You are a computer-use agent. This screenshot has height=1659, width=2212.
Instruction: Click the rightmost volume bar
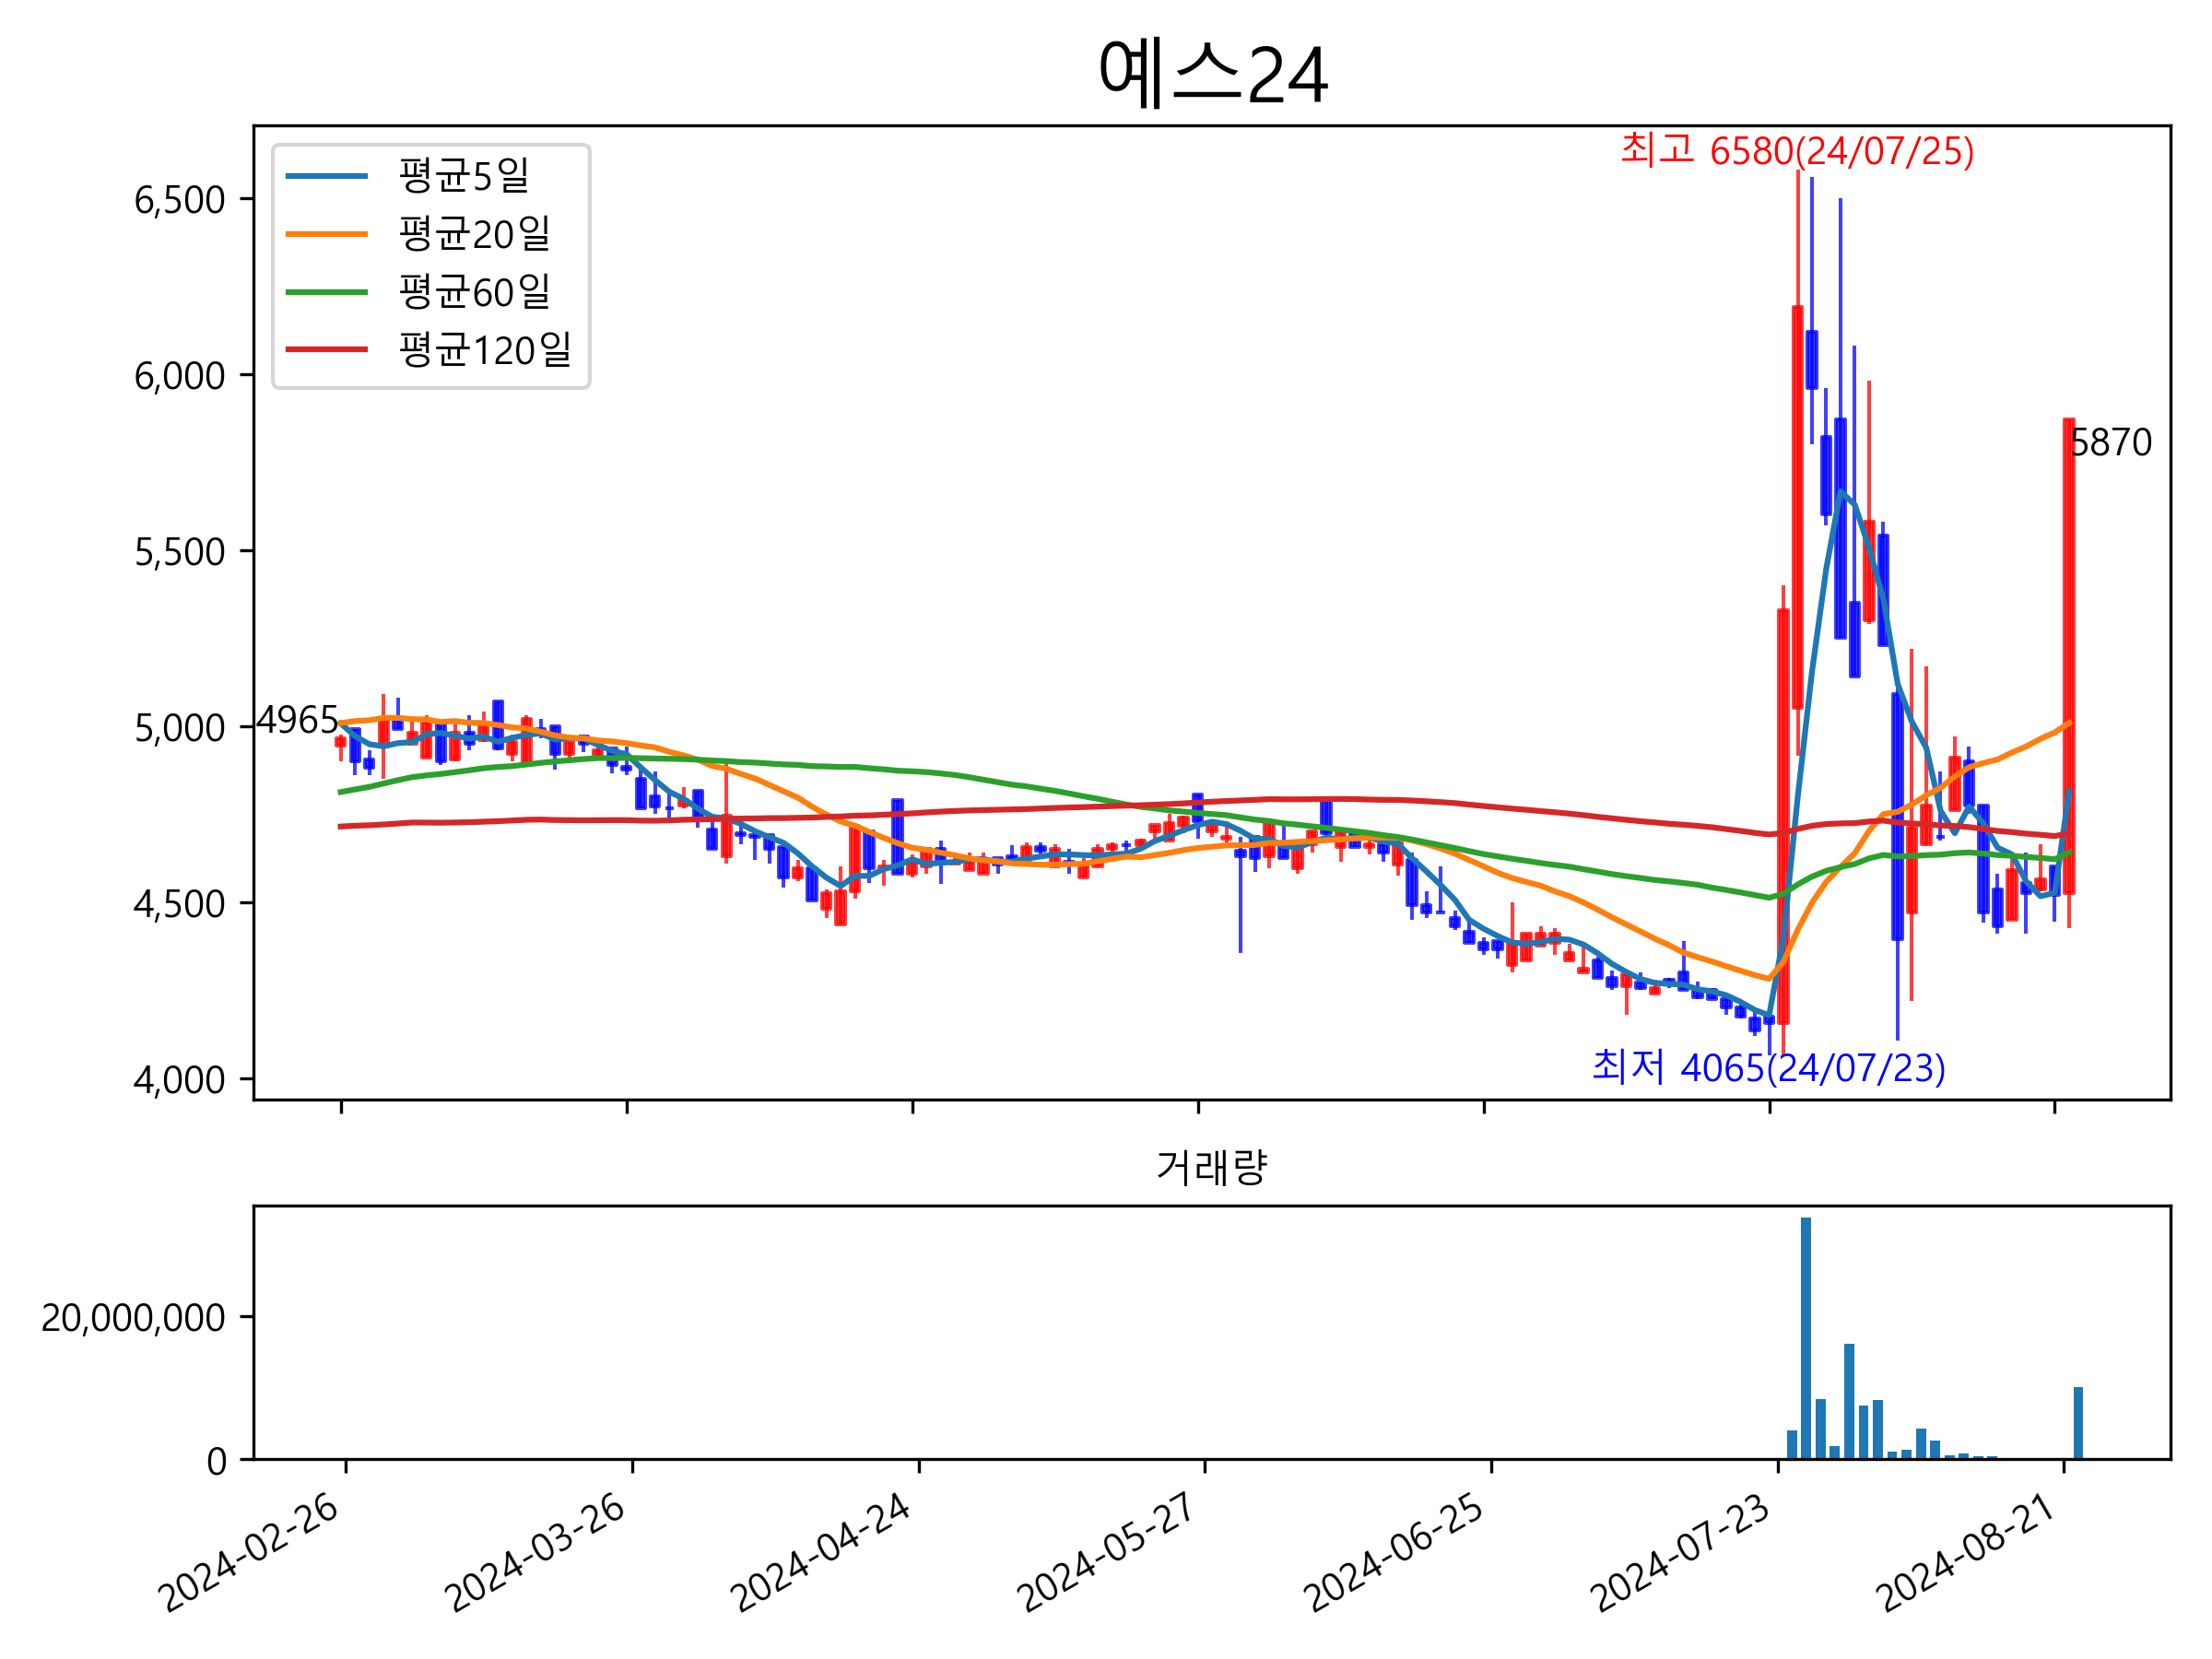(2078, 1423)
